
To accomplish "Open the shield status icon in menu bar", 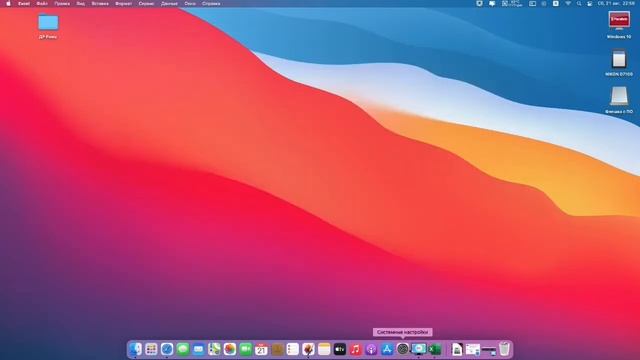I will coord(479,4).
